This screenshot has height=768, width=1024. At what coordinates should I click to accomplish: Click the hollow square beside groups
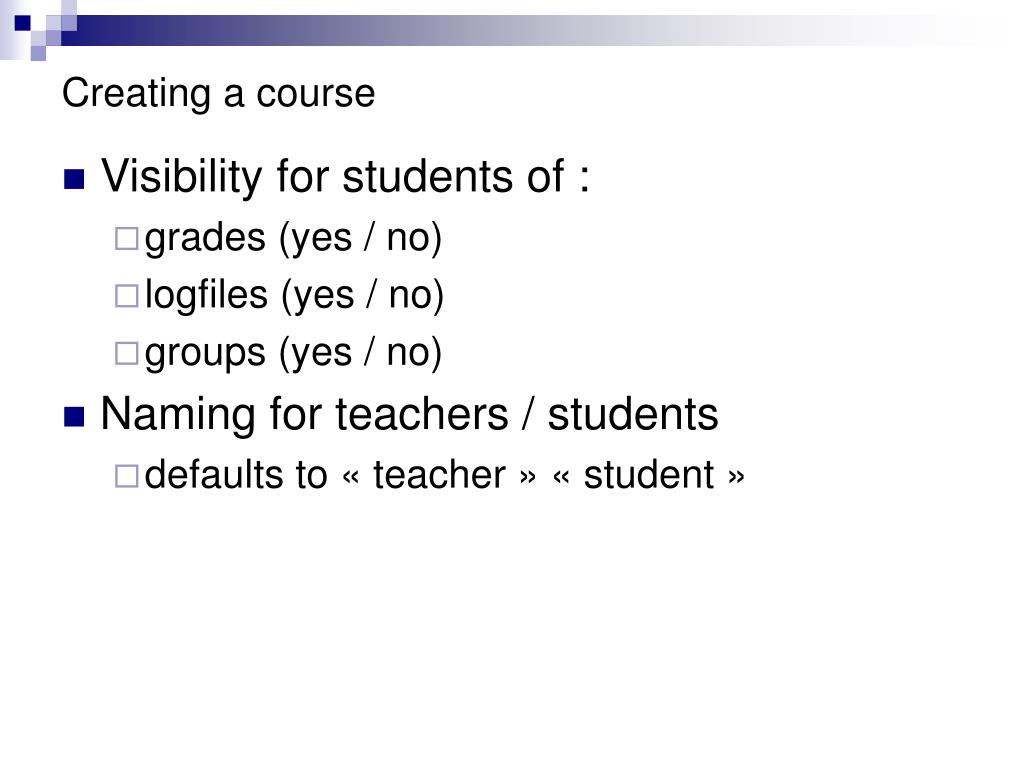126,353
